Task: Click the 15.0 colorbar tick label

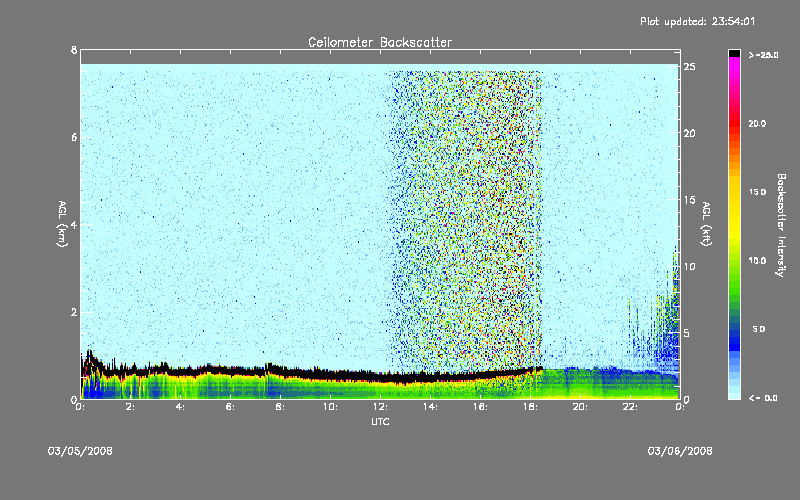Action: click(757, 192)
